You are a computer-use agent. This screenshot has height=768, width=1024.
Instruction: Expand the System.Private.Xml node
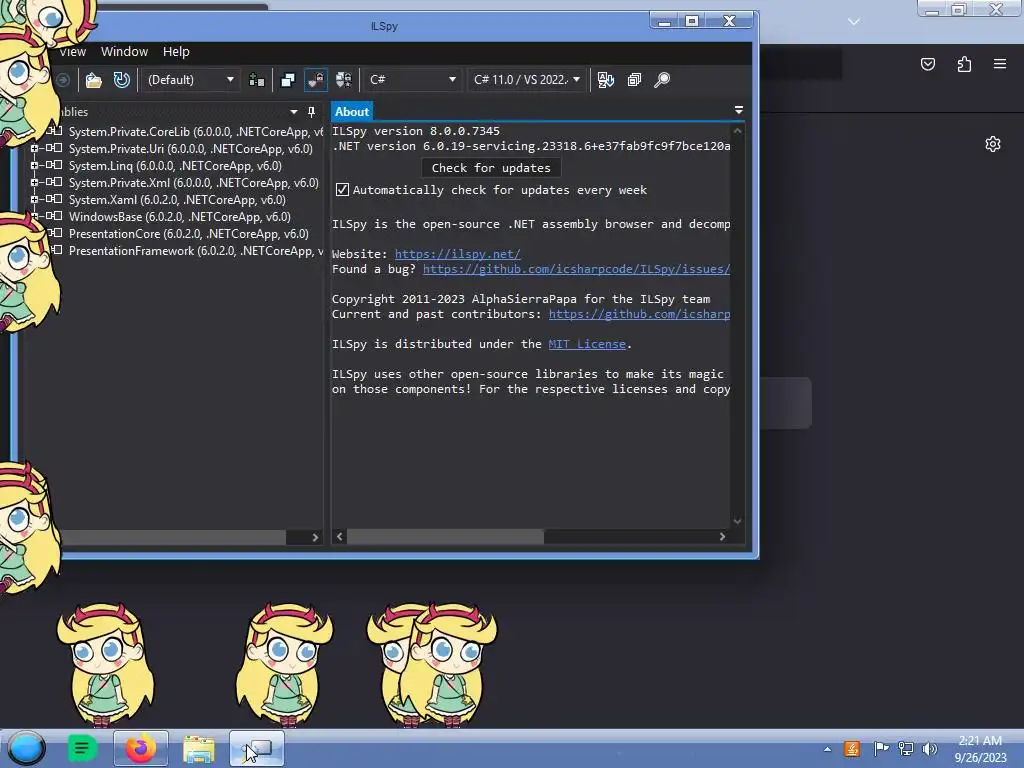pos(34,183)
